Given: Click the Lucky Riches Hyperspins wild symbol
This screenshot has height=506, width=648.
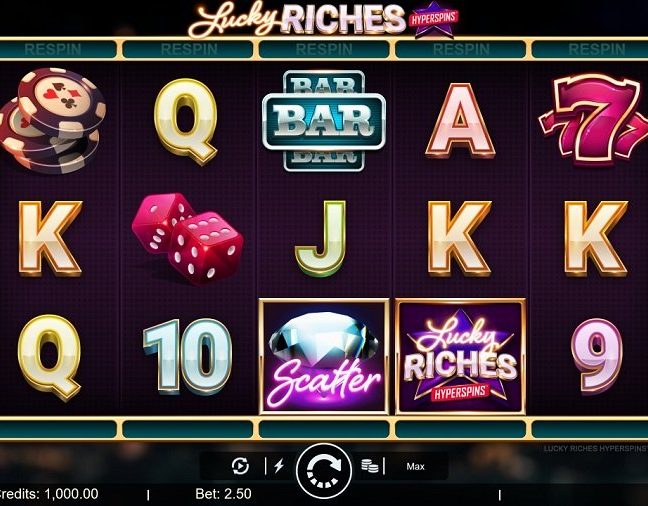Looking at the screenshot, I should [x=460, y=356].
